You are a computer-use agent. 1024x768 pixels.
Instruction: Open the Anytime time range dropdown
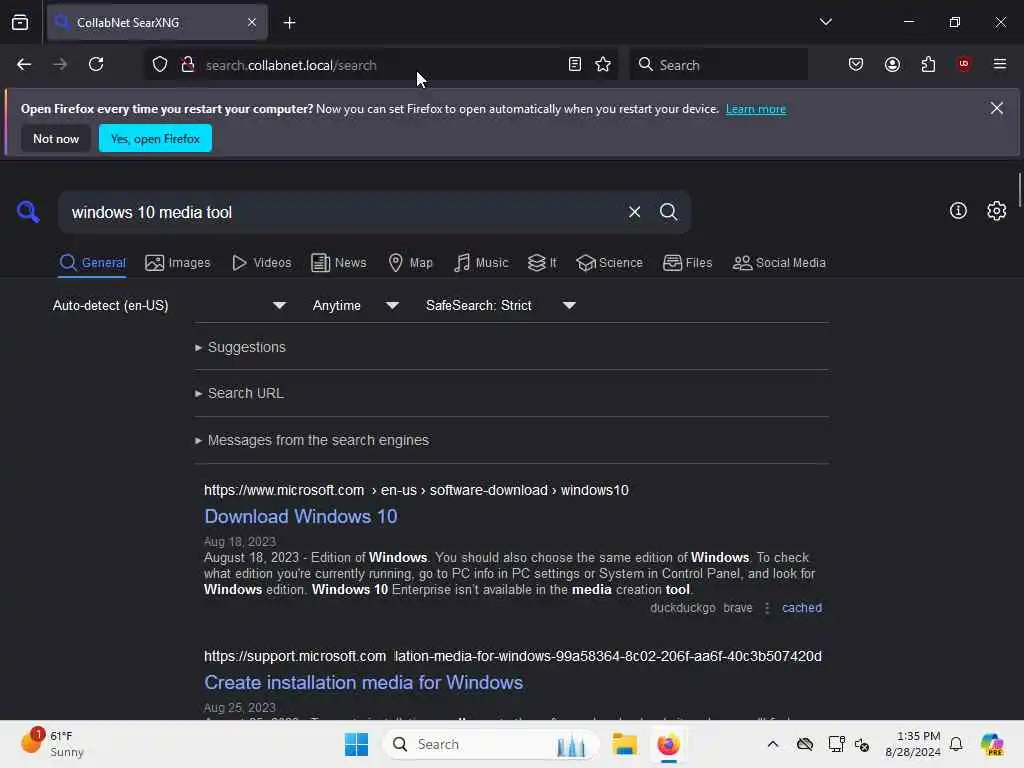point(355,306)
